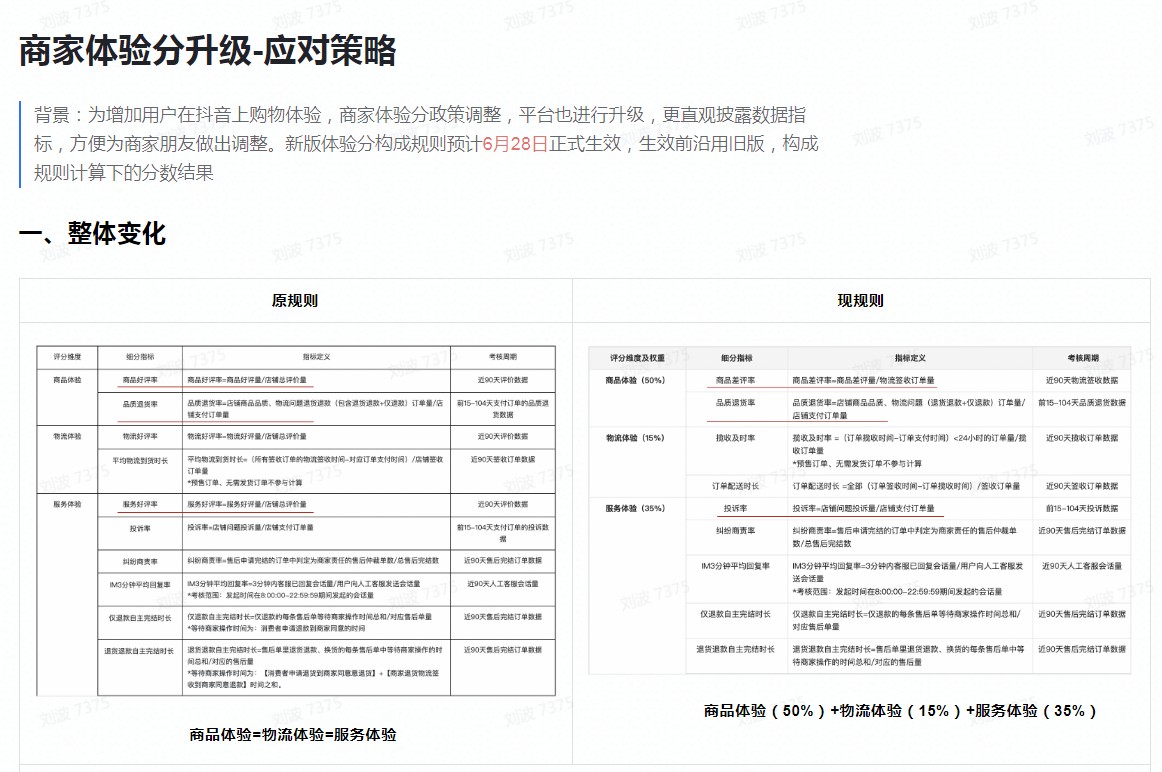Viewport: 1162px width, 772px height.
Task: Click the definition 商品好评率=商品好评量/店铺总评价量
Action: [247, 380]
